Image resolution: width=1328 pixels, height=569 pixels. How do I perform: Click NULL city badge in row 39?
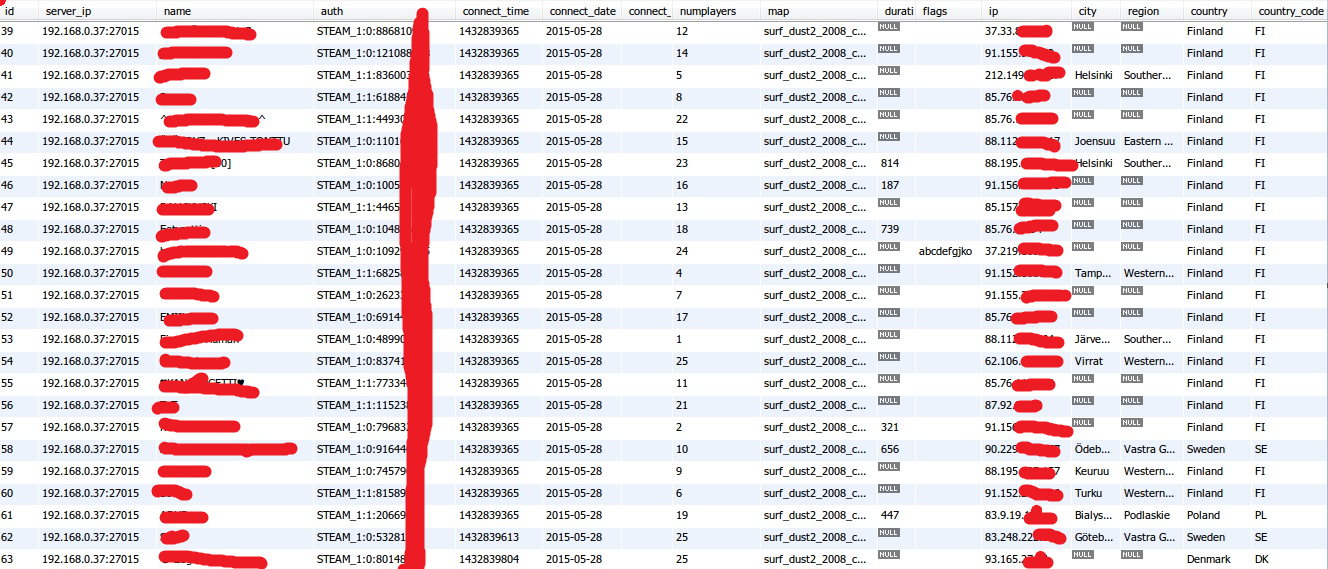(1082, 27)
